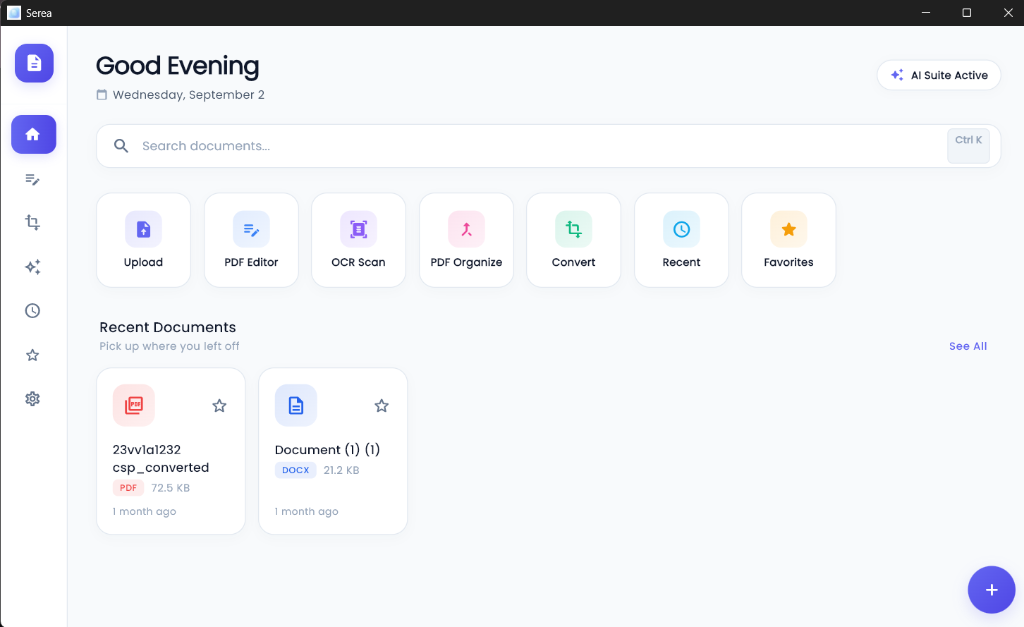This screenshot has width=1024, height=627.
Task: Open Settings gear in sidebar
Action: click(x=33, y=398)
